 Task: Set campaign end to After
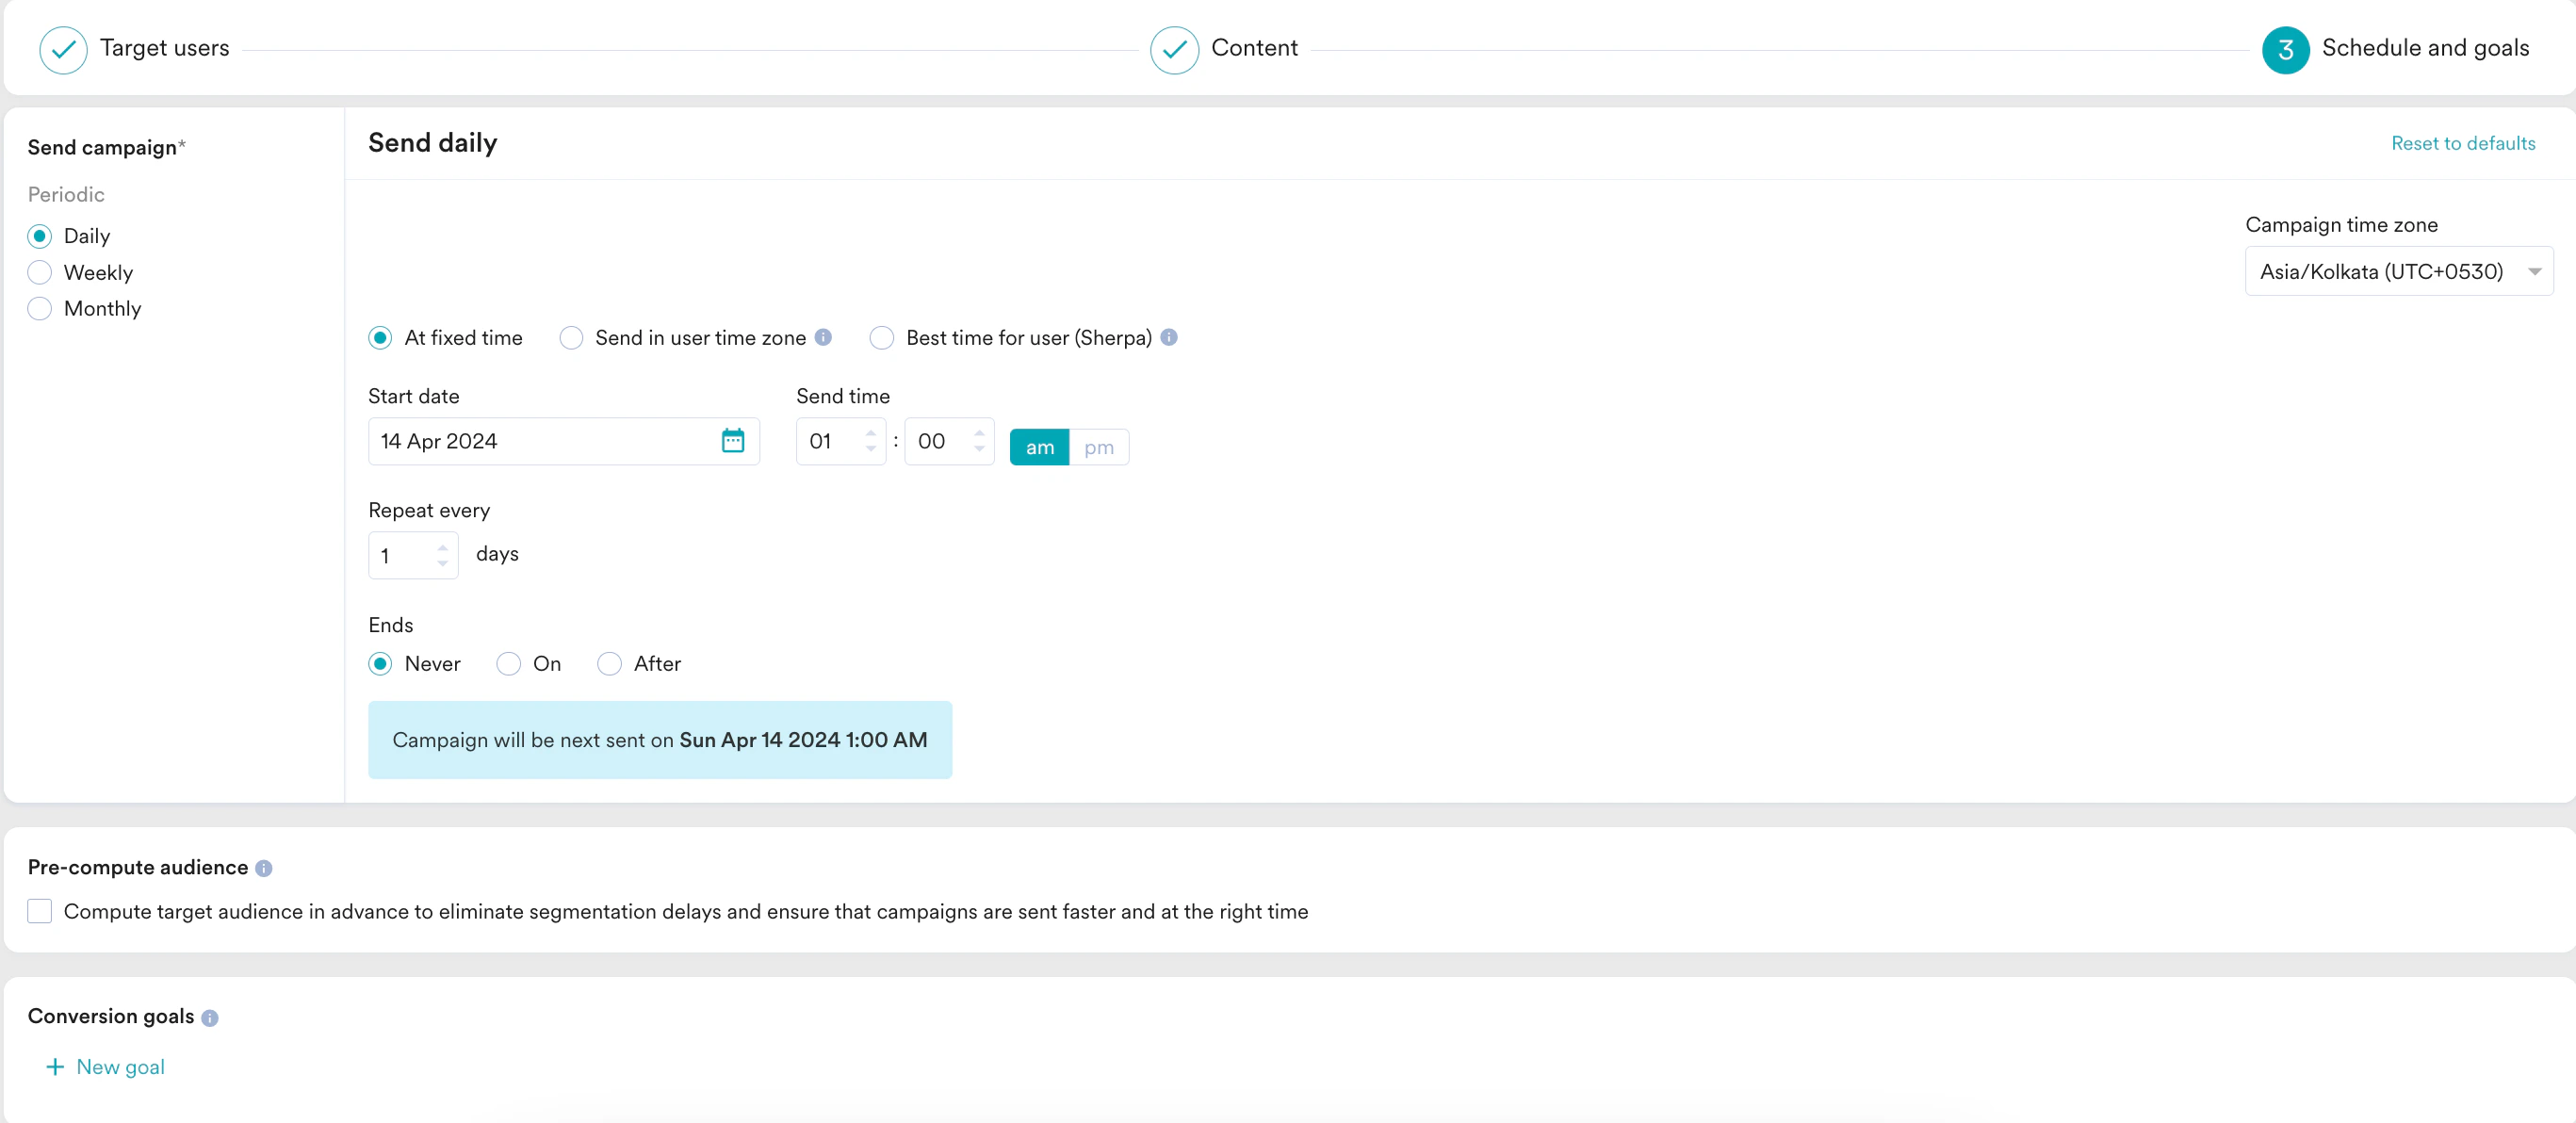coord(609,664)
